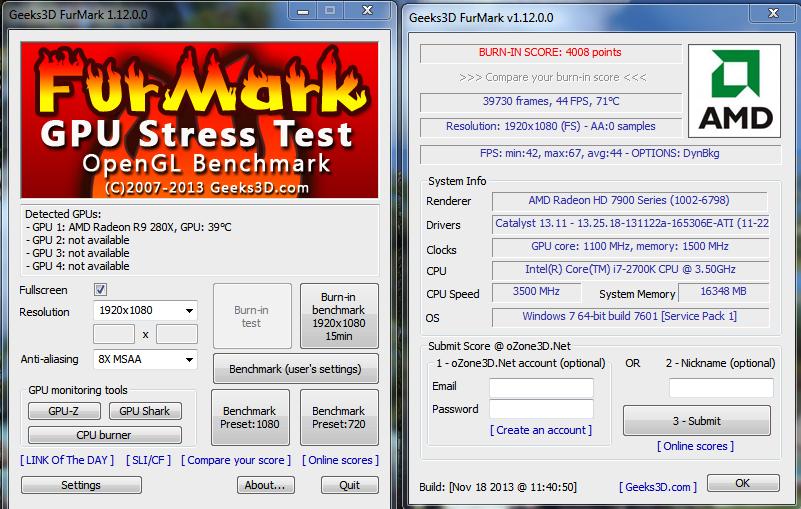Open the Settings button
Screen dimensions: 801x509
pos(81,485)
